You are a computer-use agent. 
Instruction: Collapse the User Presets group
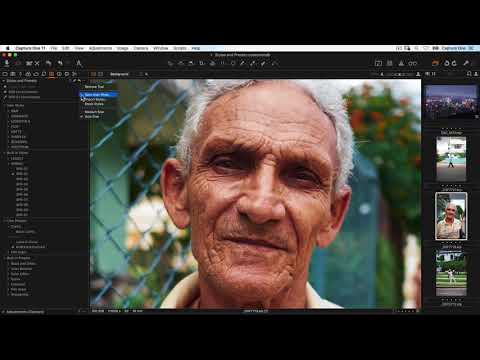tap(4, 221)
